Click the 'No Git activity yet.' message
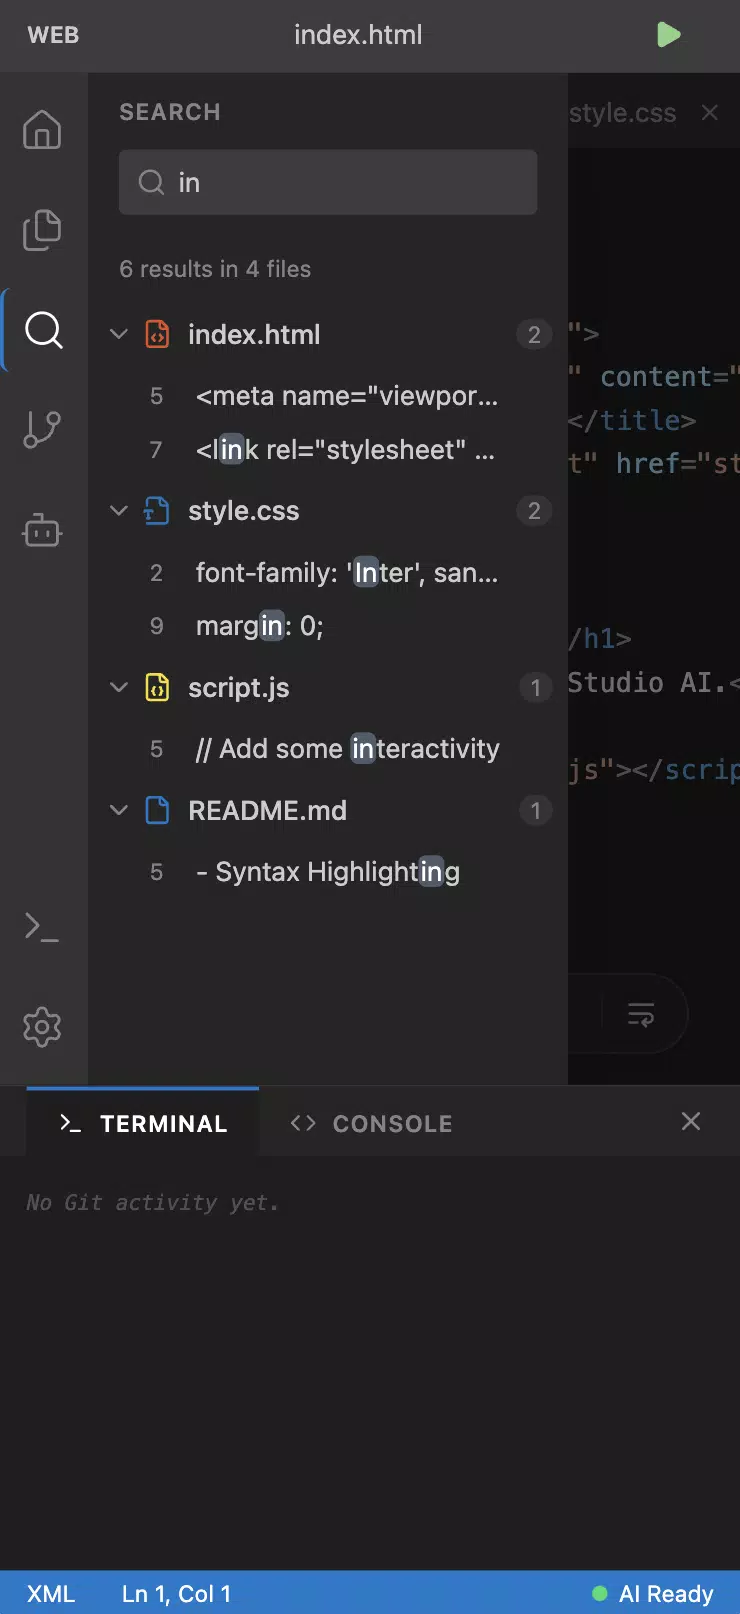 coord(153,1203)
